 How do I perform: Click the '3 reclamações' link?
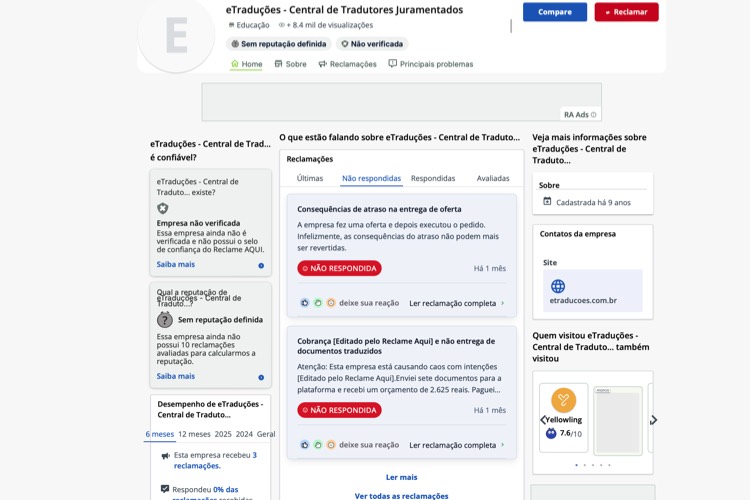(215, 460)
